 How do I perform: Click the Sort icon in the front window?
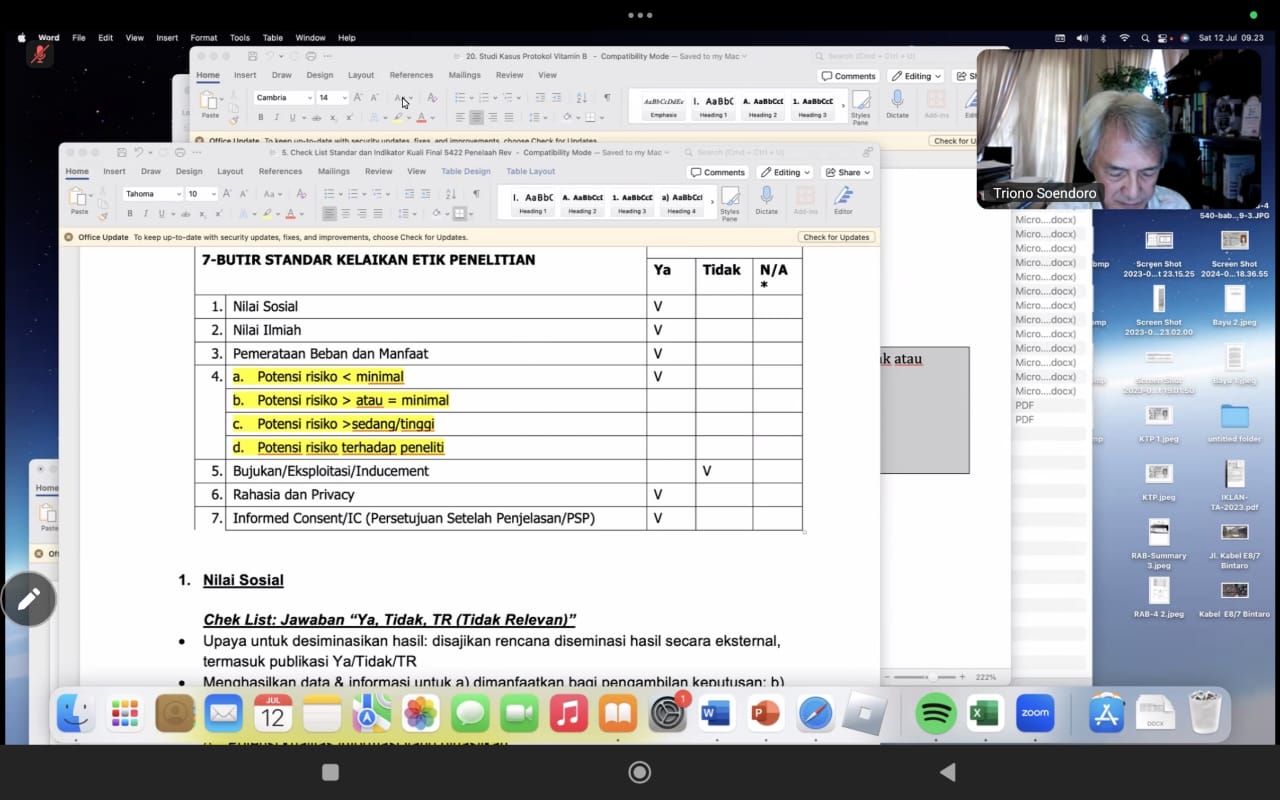[450, 194]
